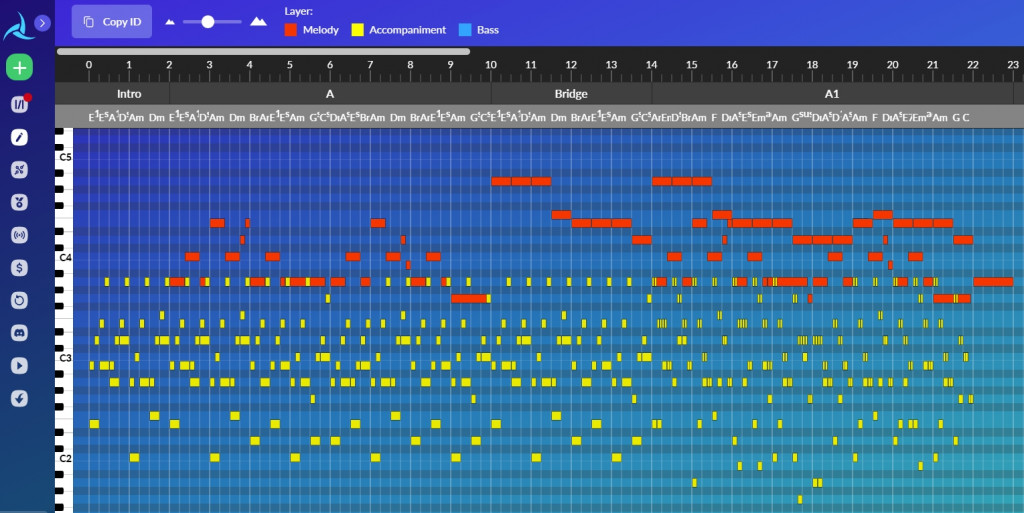Select the yellow Accompaniment layer swatch
Screen dimensions: 1024x513
click(x=357, y=30)
